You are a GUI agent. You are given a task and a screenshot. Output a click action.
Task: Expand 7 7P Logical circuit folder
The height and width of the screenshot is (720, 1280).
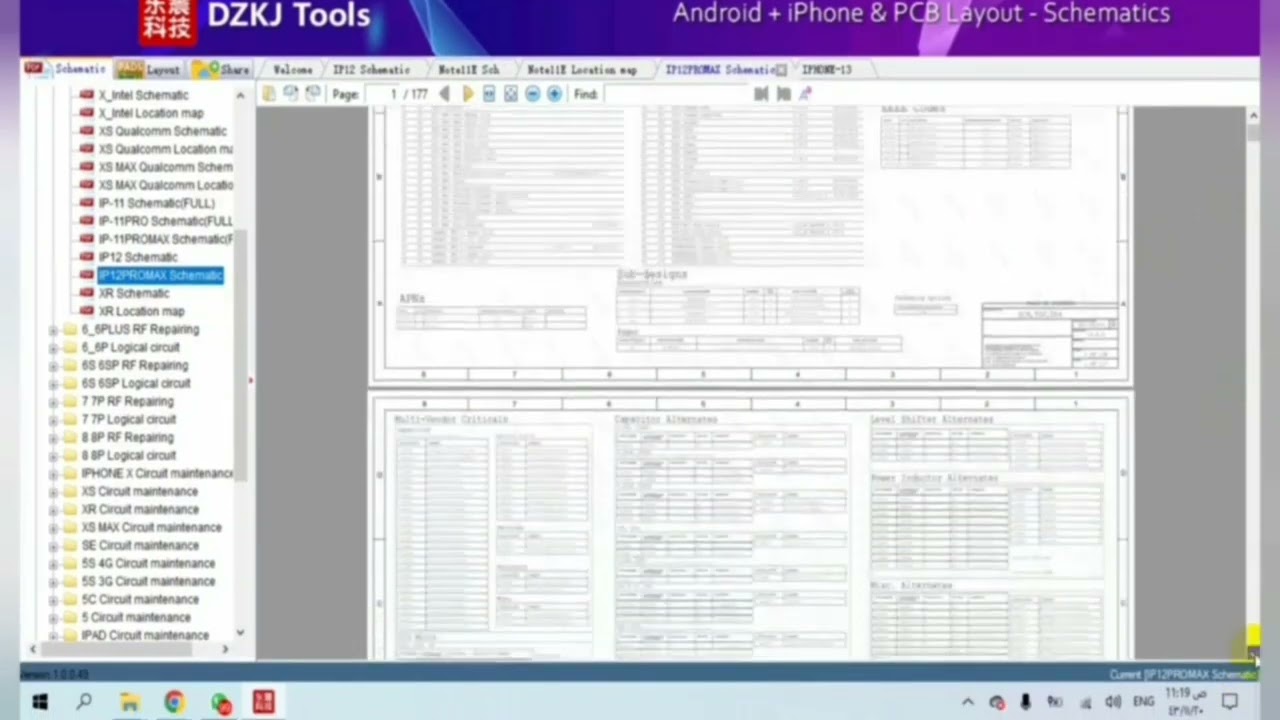pyautogui.click(x=53, y=420)
